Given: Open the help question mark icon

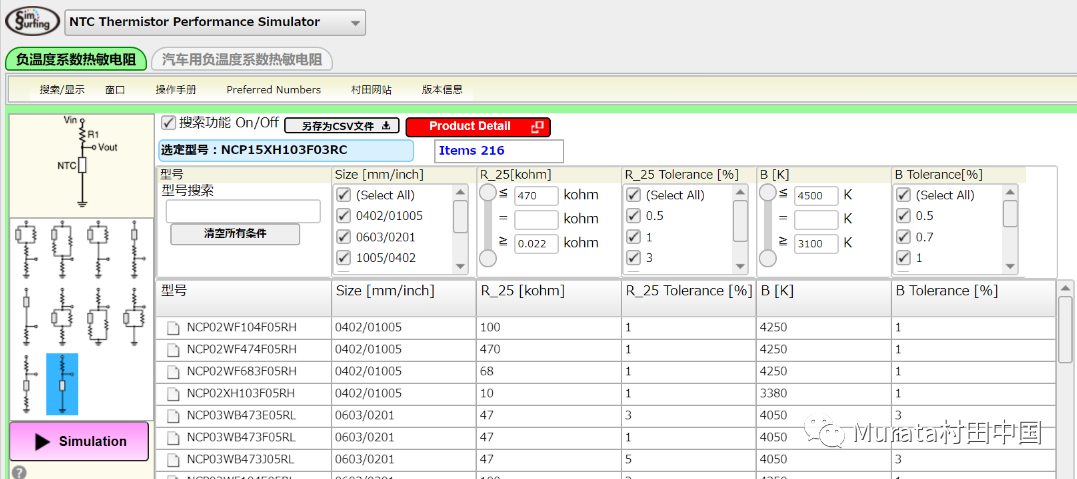Looking at the screenshot, I should tap(19, 473).
